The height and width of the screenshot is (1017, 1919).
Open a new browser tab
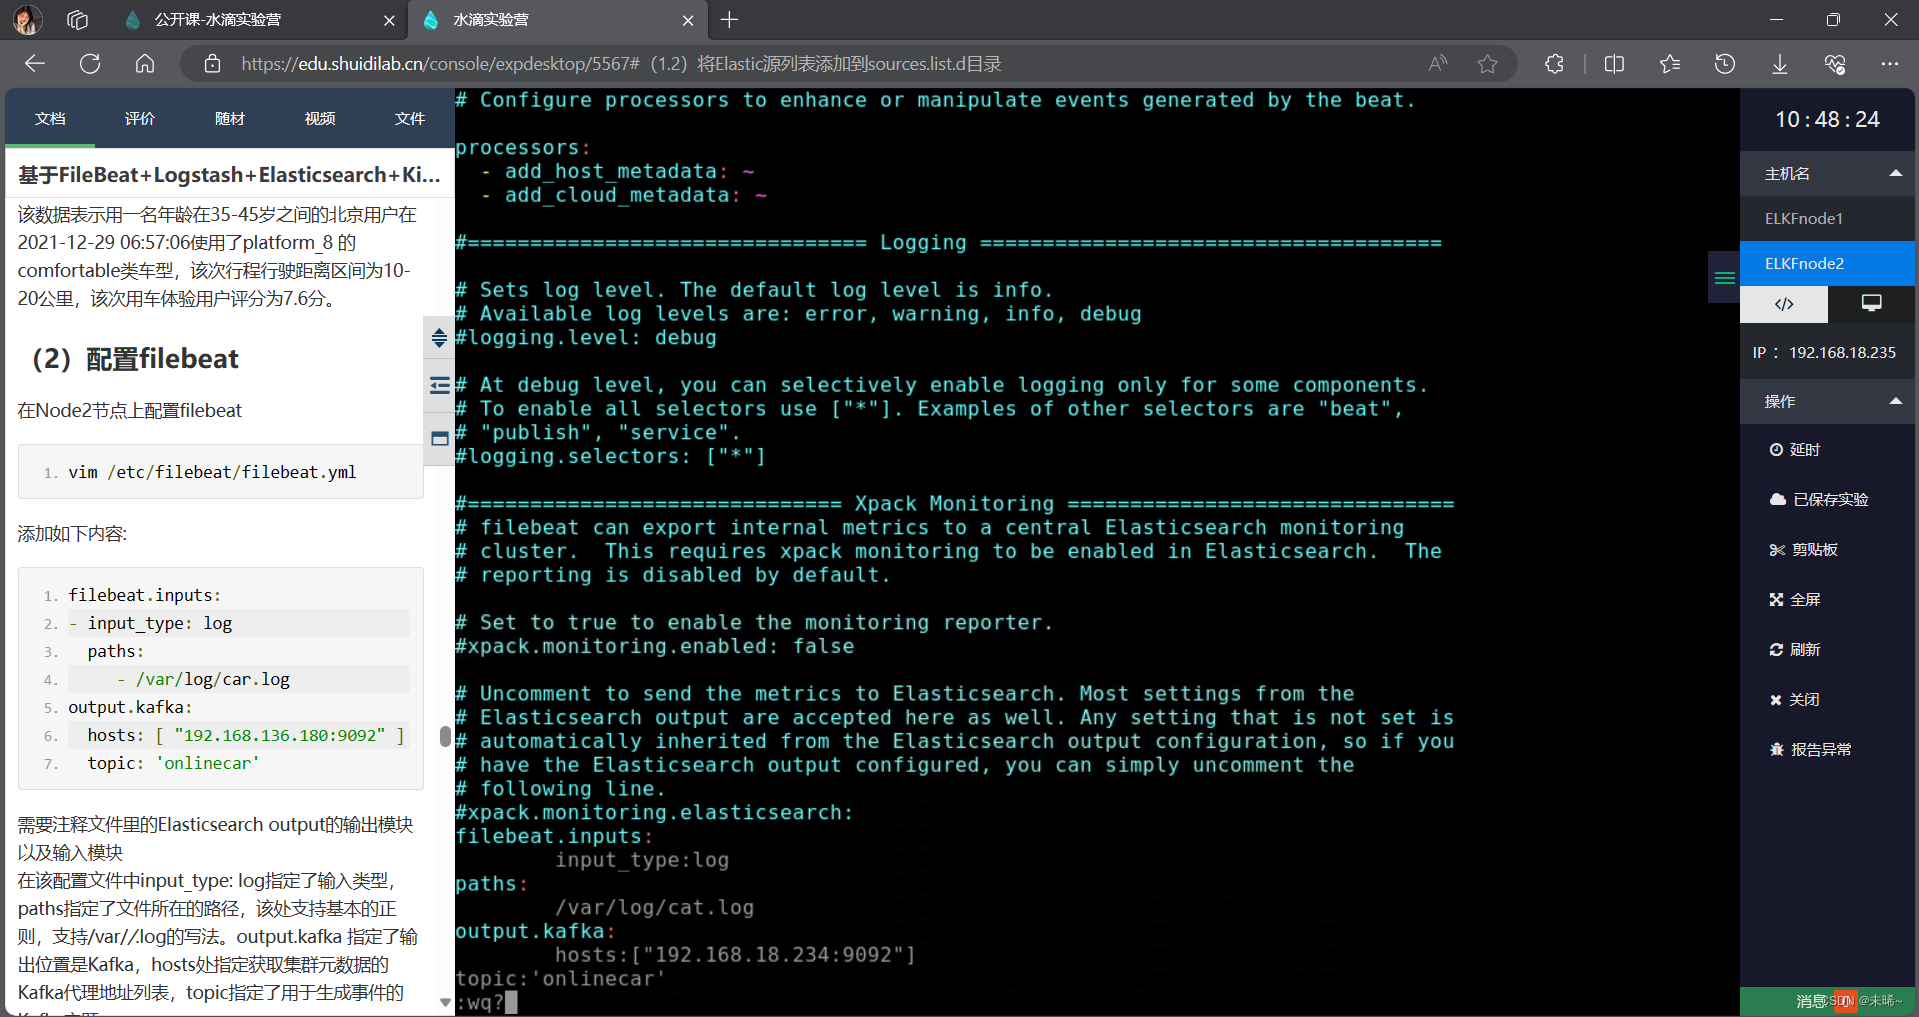(x=730, y=19)
